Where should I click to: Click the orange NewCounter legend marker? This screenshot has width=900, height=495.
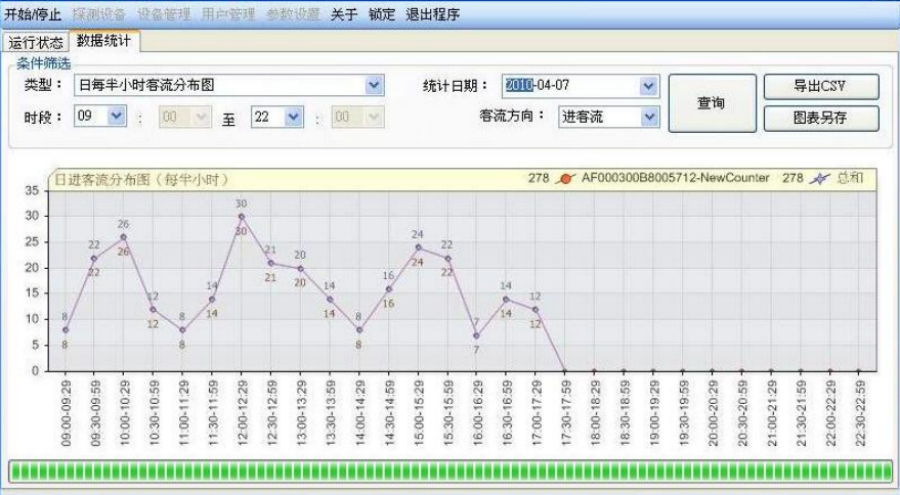[x=565, y=179]
